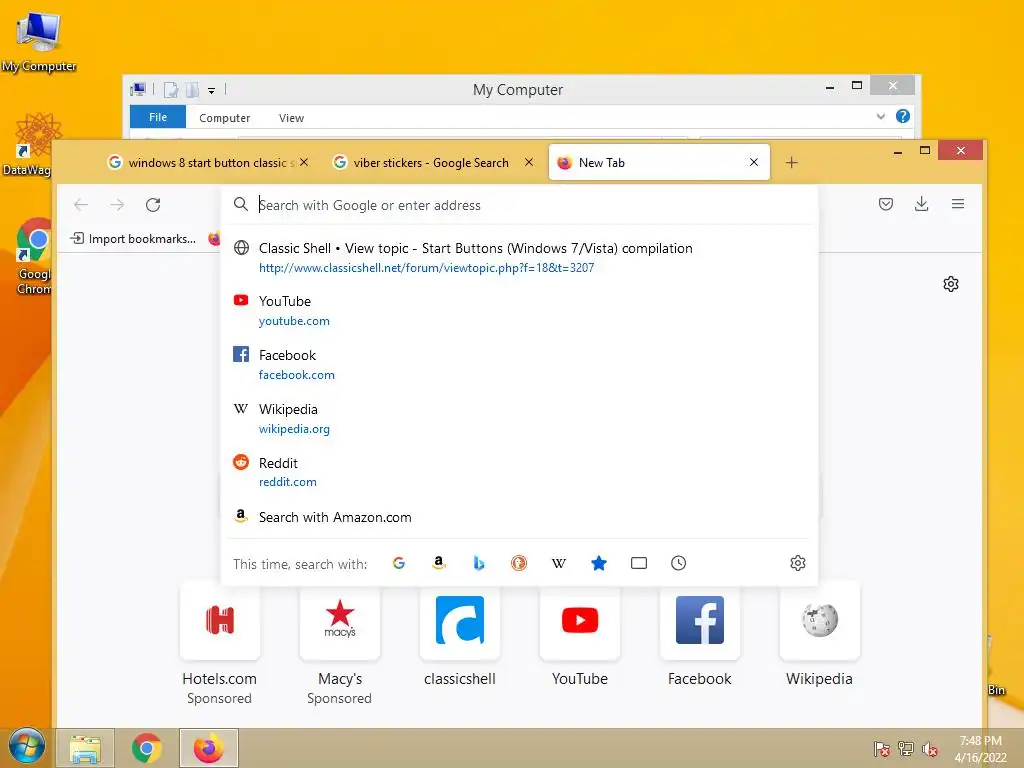This screenshot has height=768, width=1024.
Task: Open a new tab with plus button
Action: click(792, 163)
